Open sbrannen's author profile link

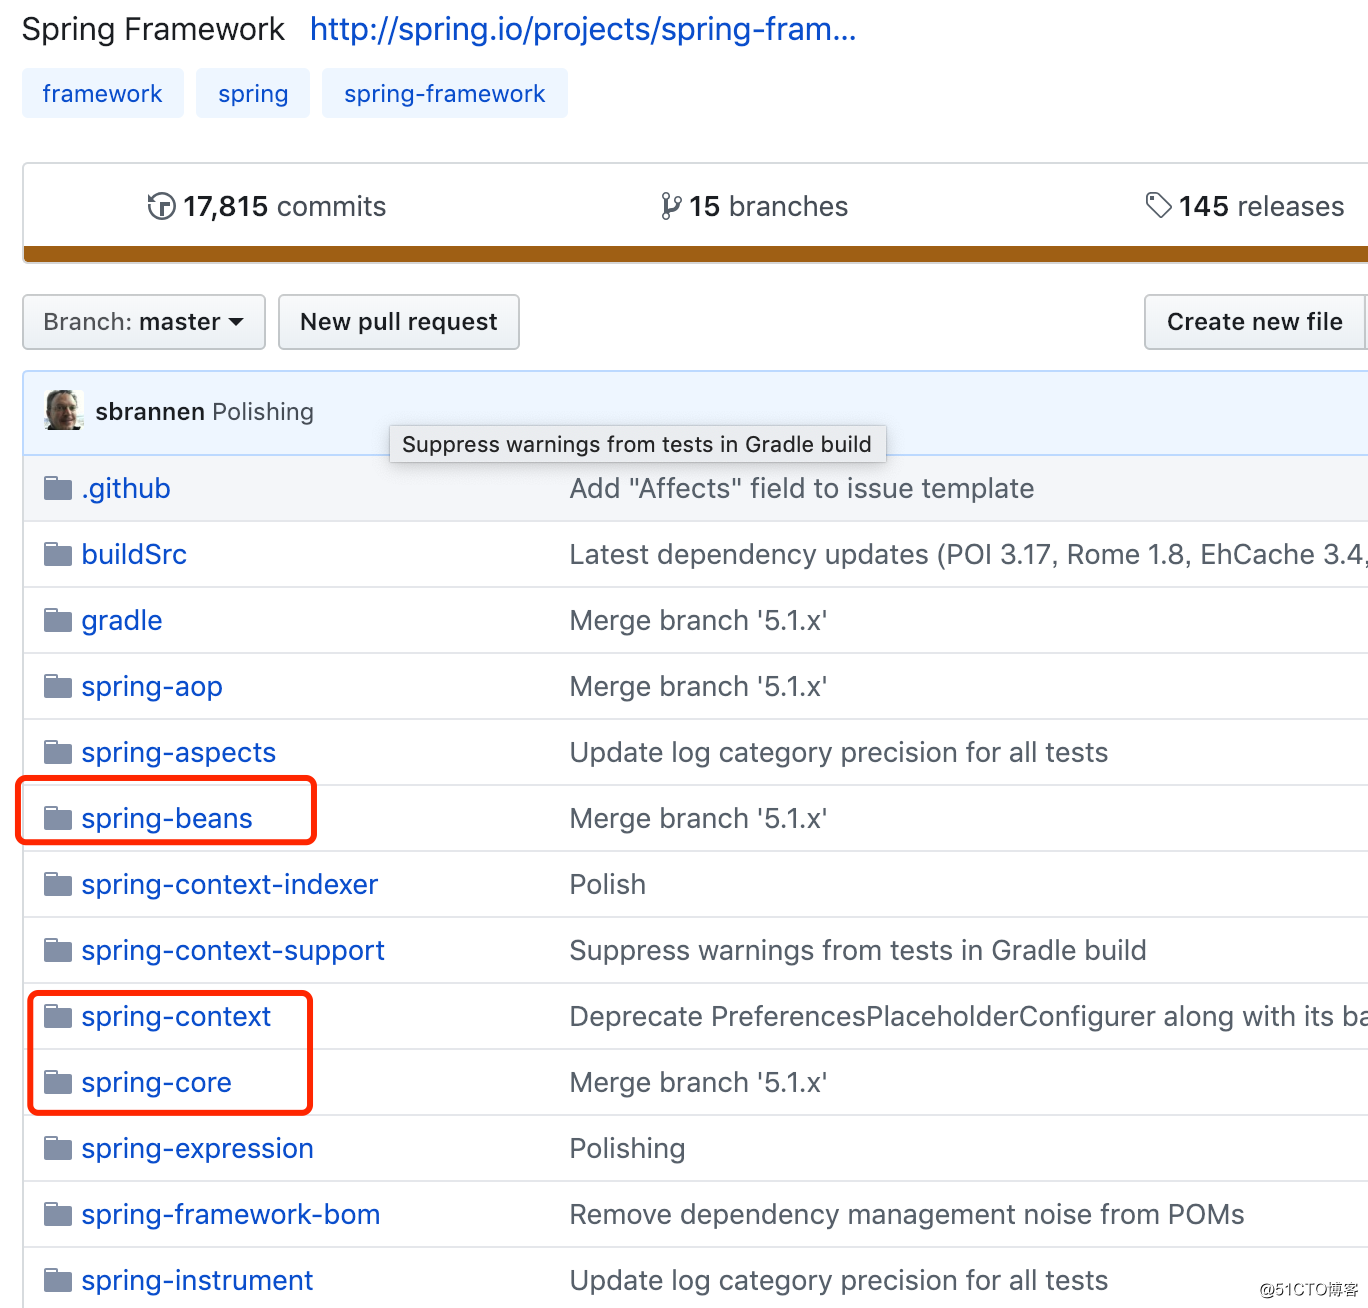click(150, 411)
